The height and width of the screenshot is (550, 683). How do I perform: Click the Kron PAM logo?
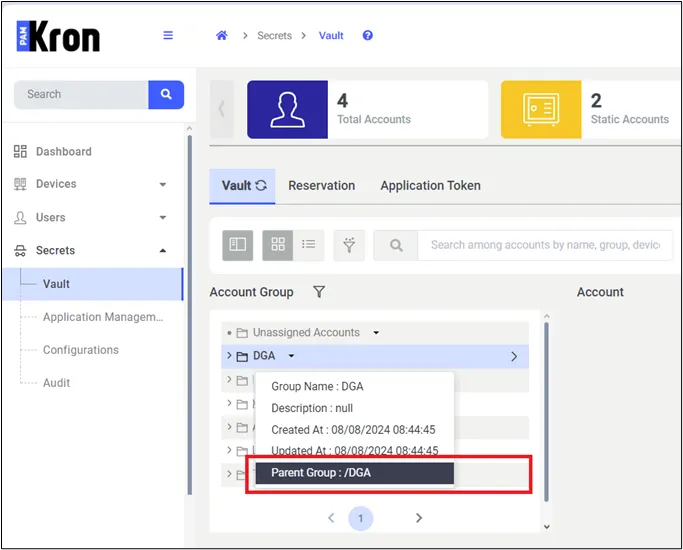click(58, 37)
